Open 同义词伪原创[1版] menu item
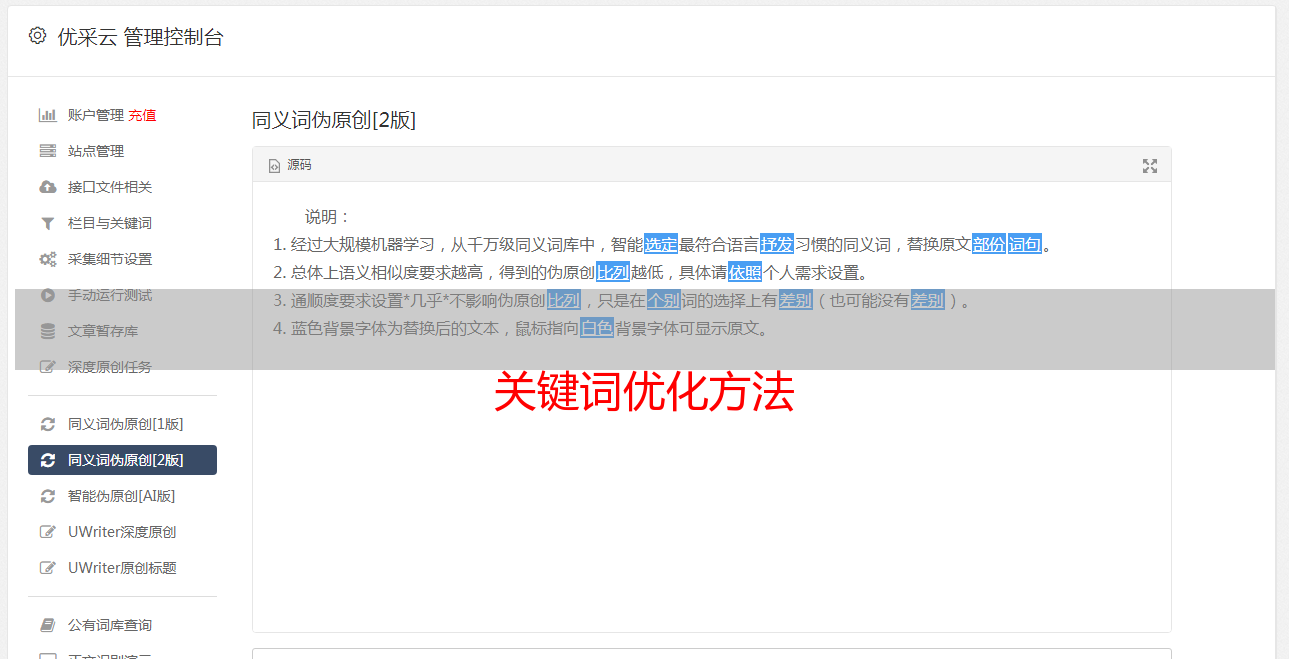The width and height of the screenshot is (1289, 659). 122,424
